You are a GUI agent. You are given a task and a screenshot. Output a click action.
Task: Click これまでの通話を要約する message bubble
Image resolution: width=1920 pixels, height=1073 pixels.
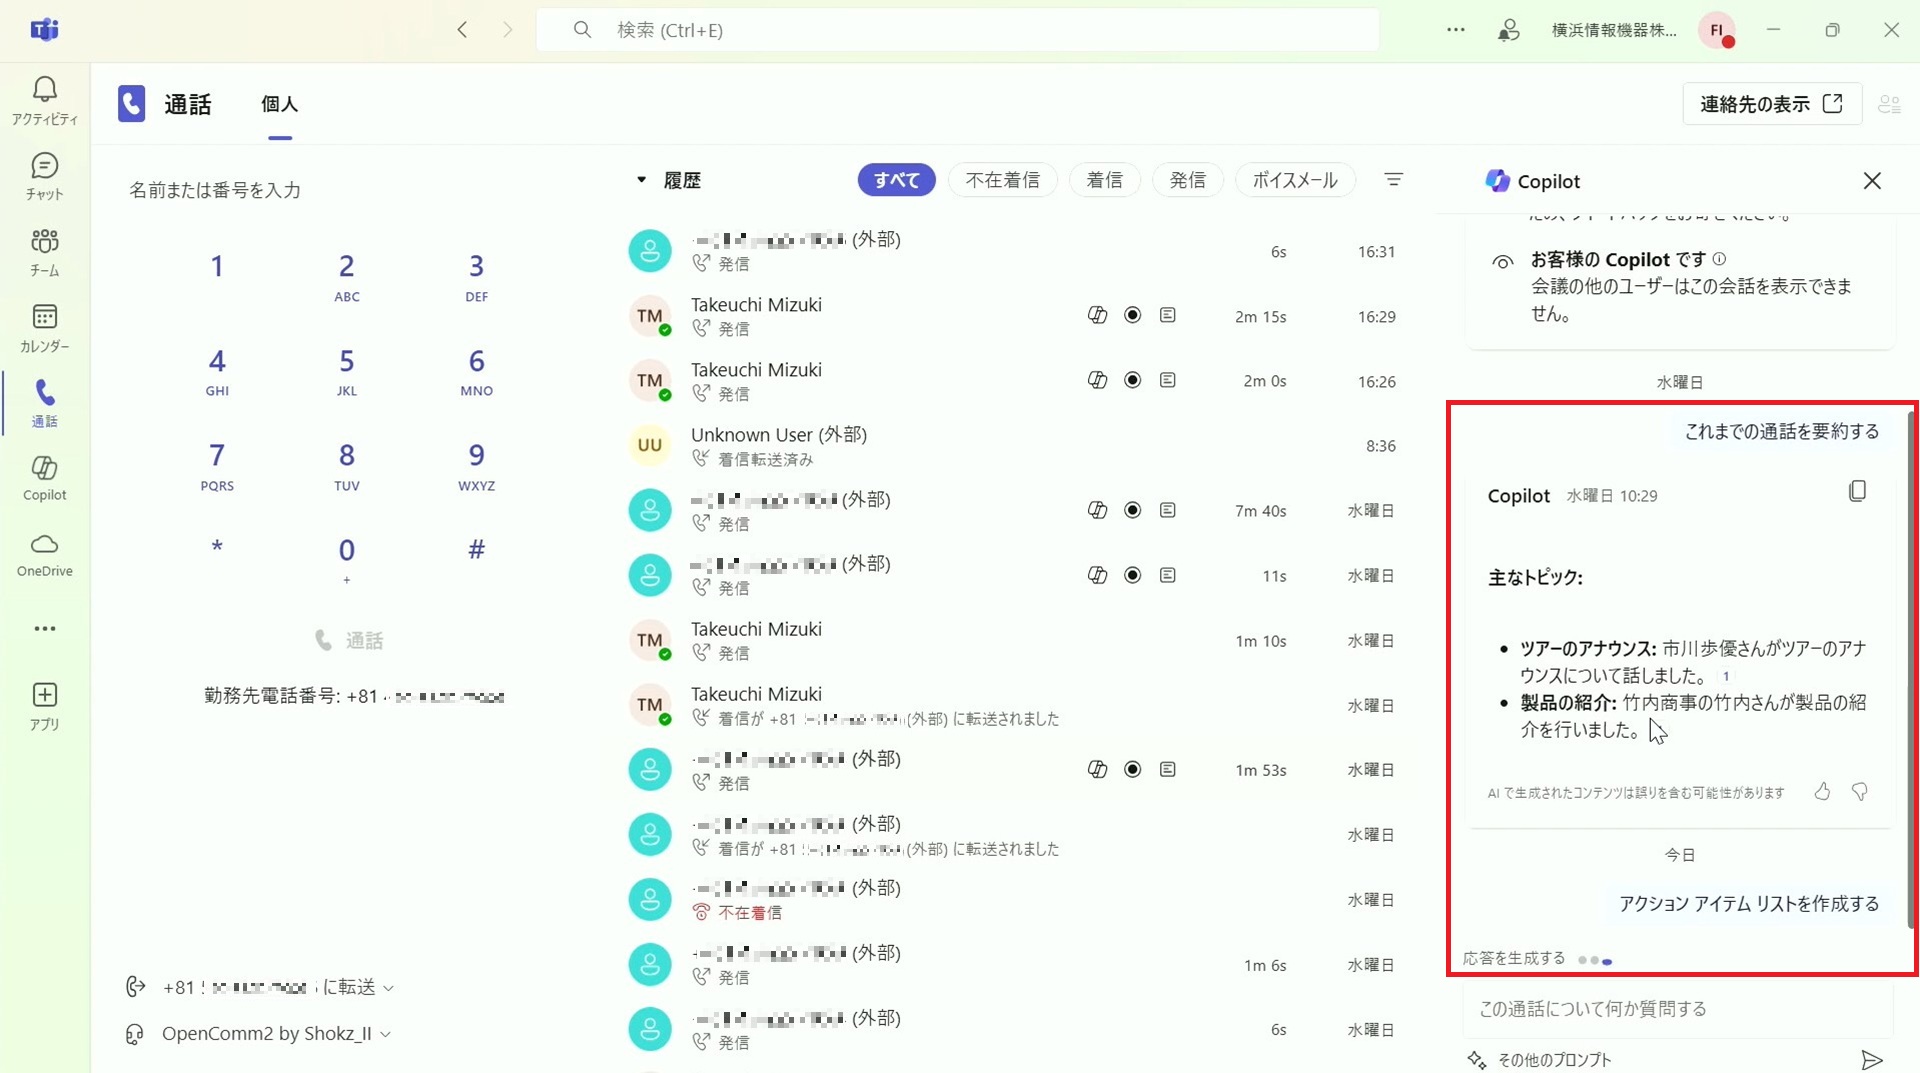pos(1781,432)
